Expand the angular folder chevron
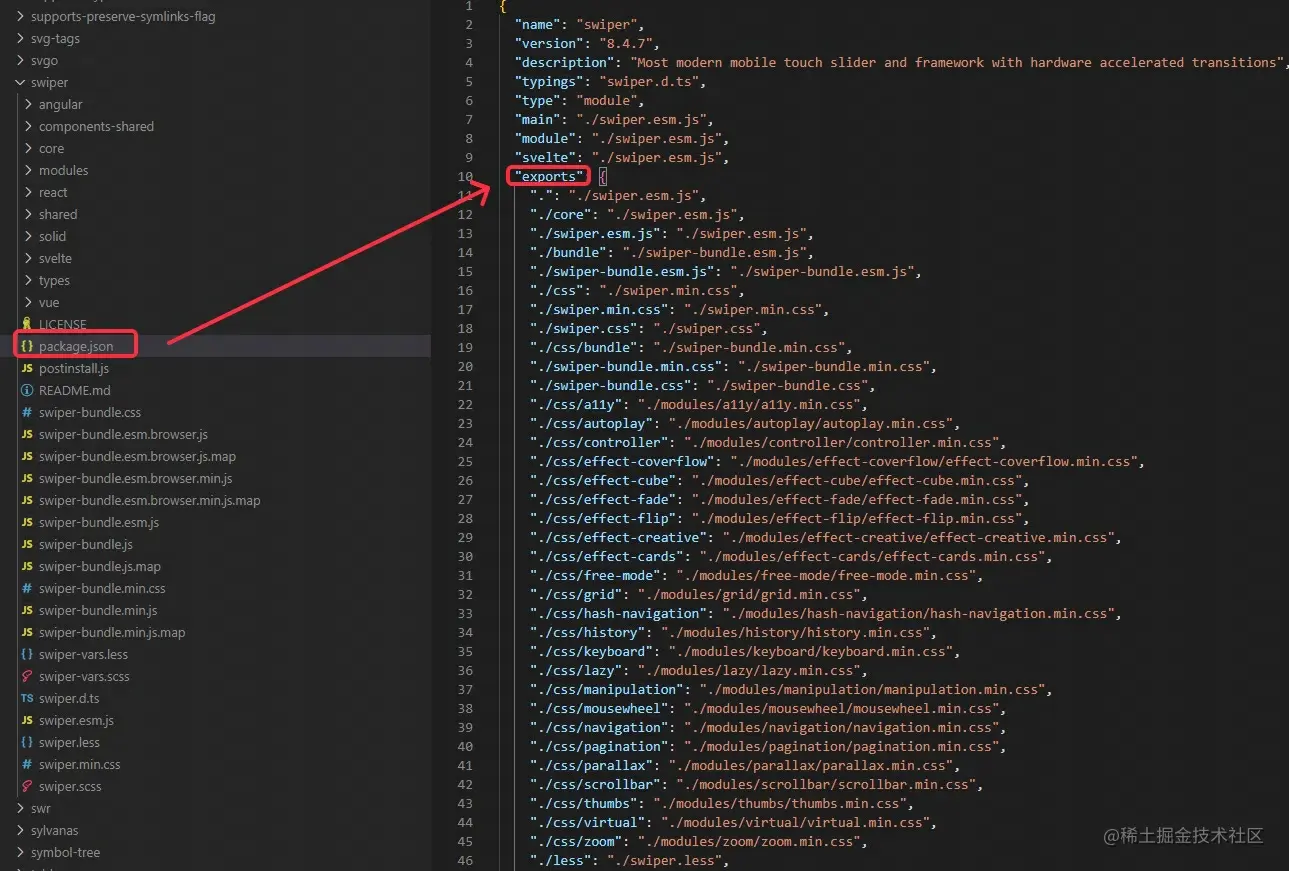The height and width of the screenshot is (871, 1289). [28, 104]
